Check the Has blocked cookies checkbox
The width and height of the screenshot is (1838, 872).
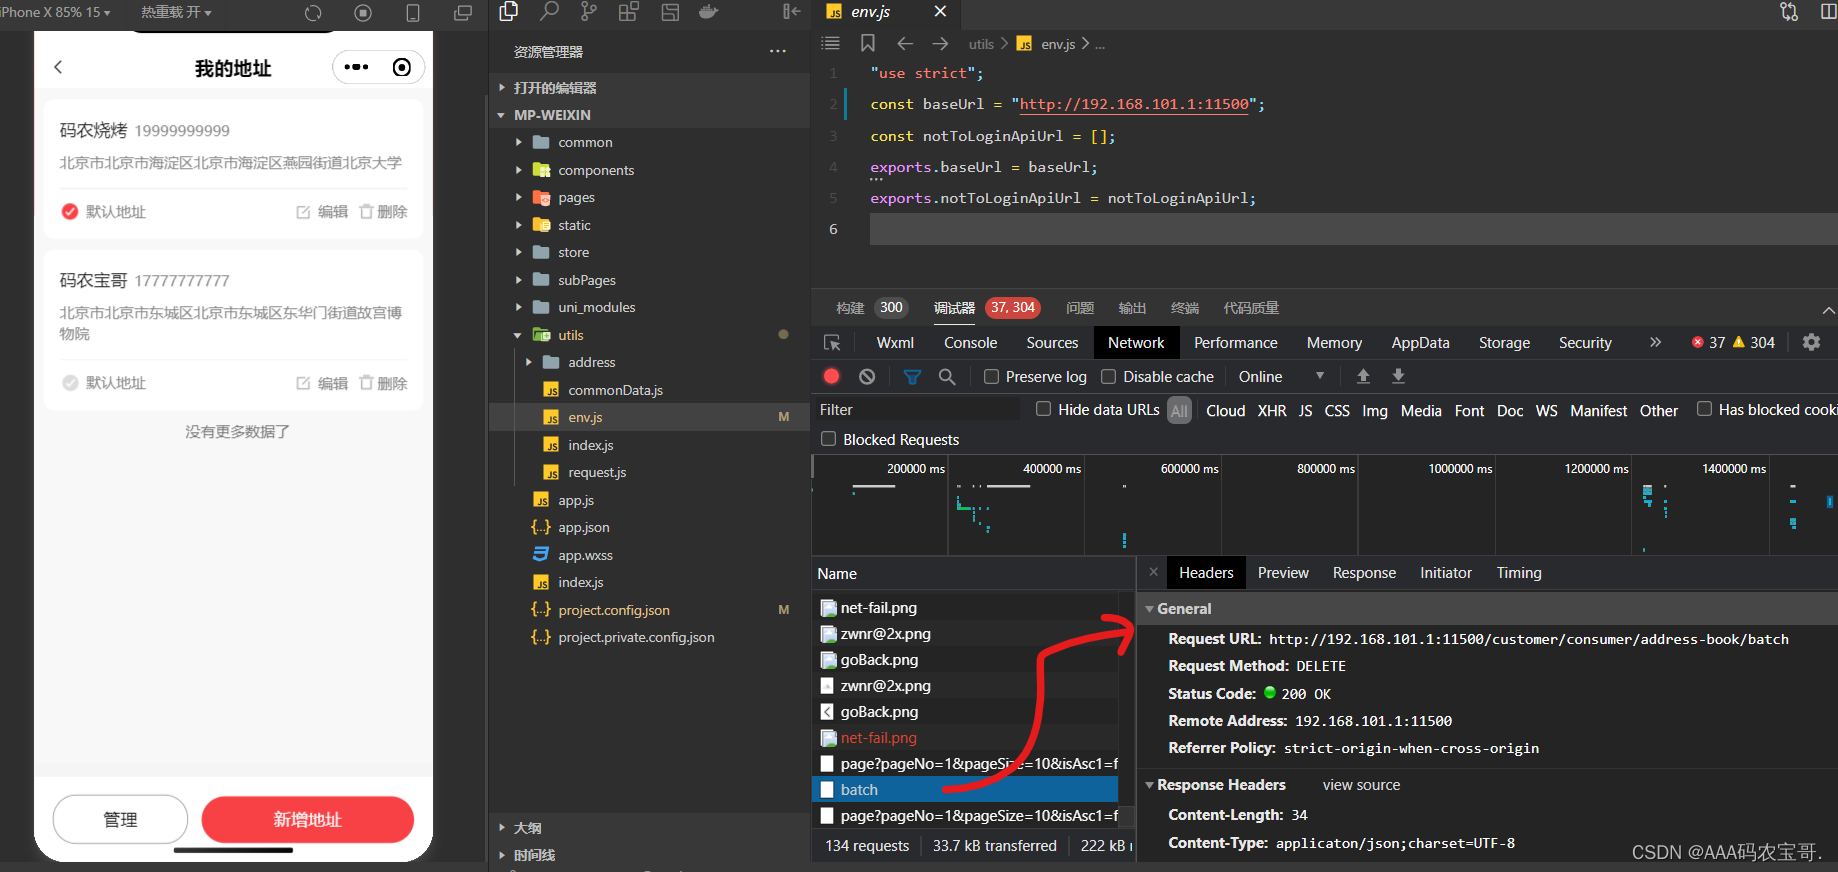point(1704,409)
